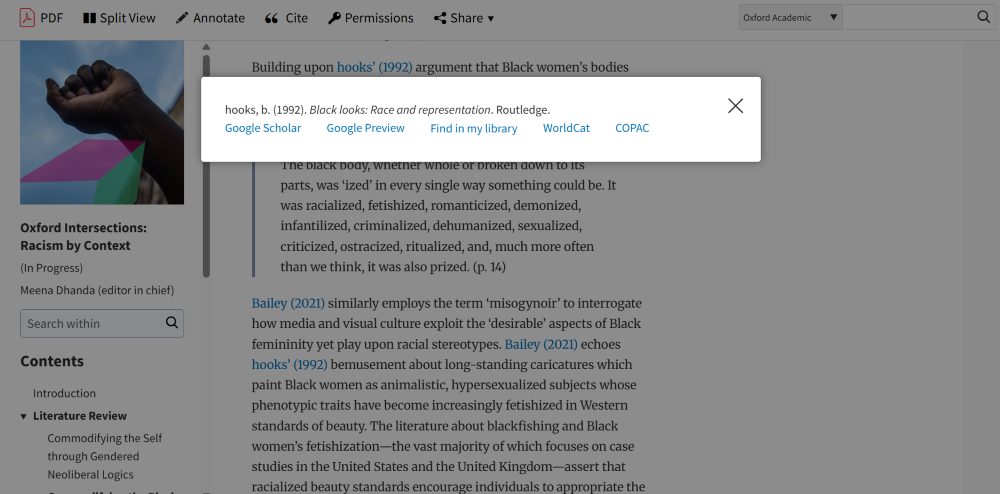Click the Find in my library link
The height and width of the screenshot is (494, 1000).
(x=473, y=128)
